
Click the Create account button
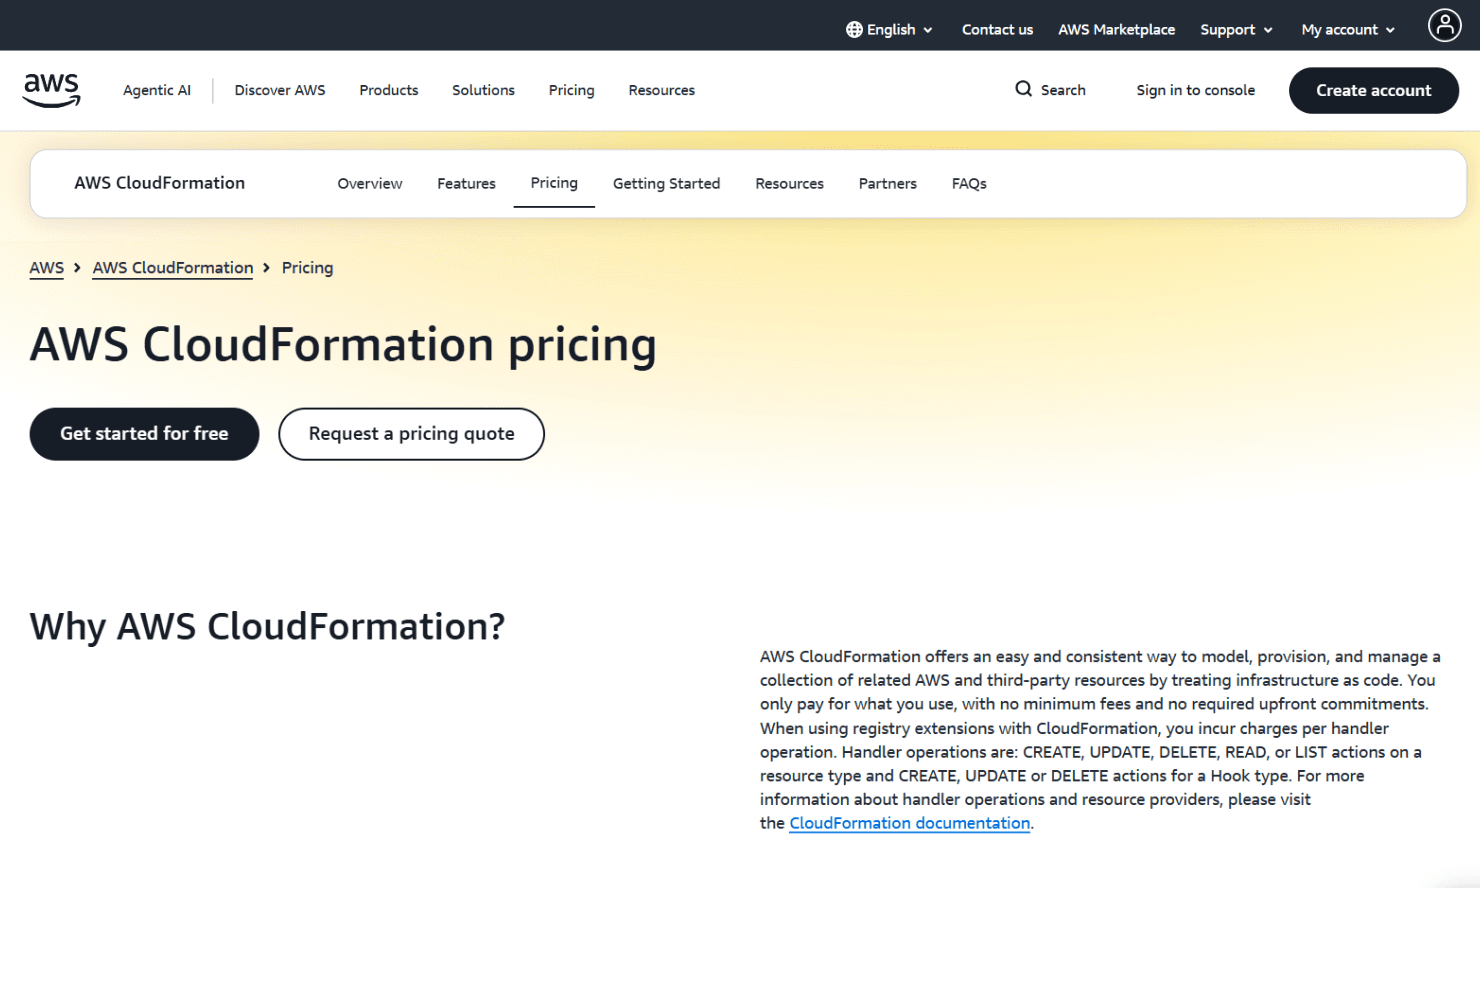click(1373, 90)
